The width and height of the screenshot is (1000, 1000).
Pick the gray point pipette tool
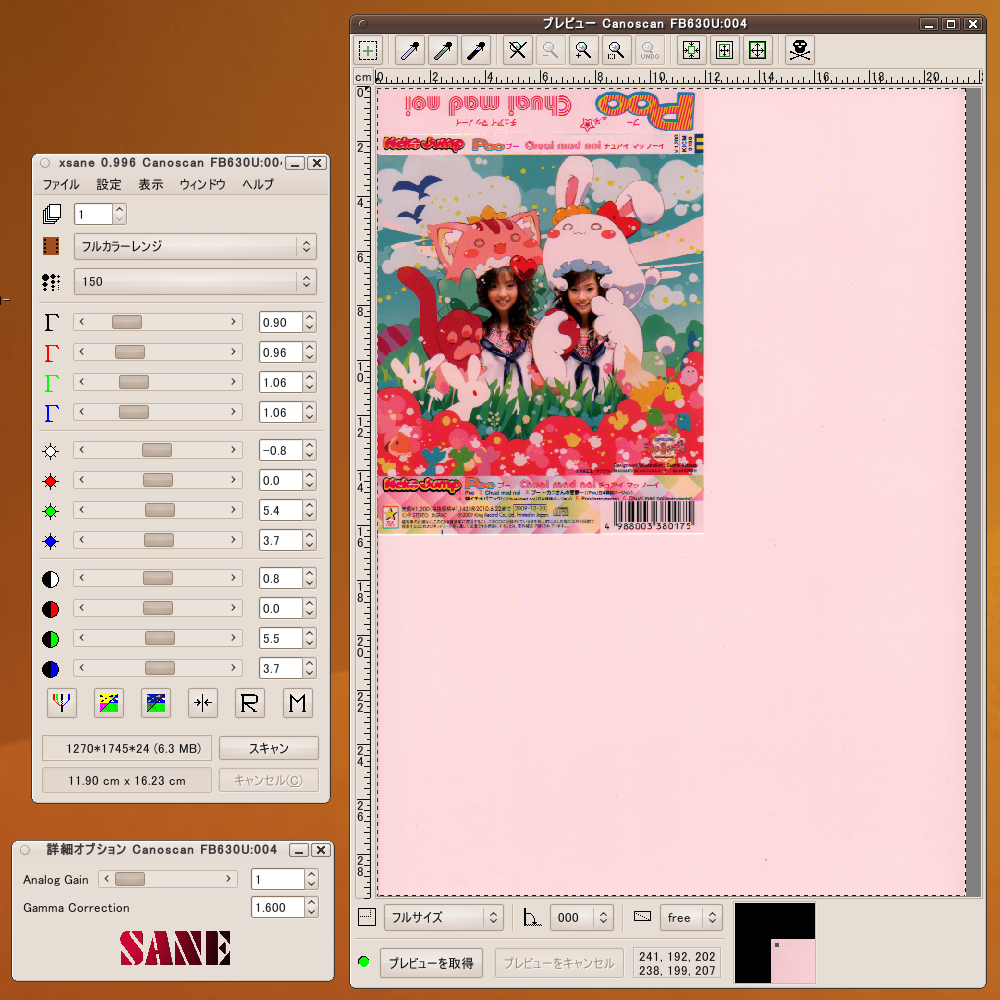443,50
